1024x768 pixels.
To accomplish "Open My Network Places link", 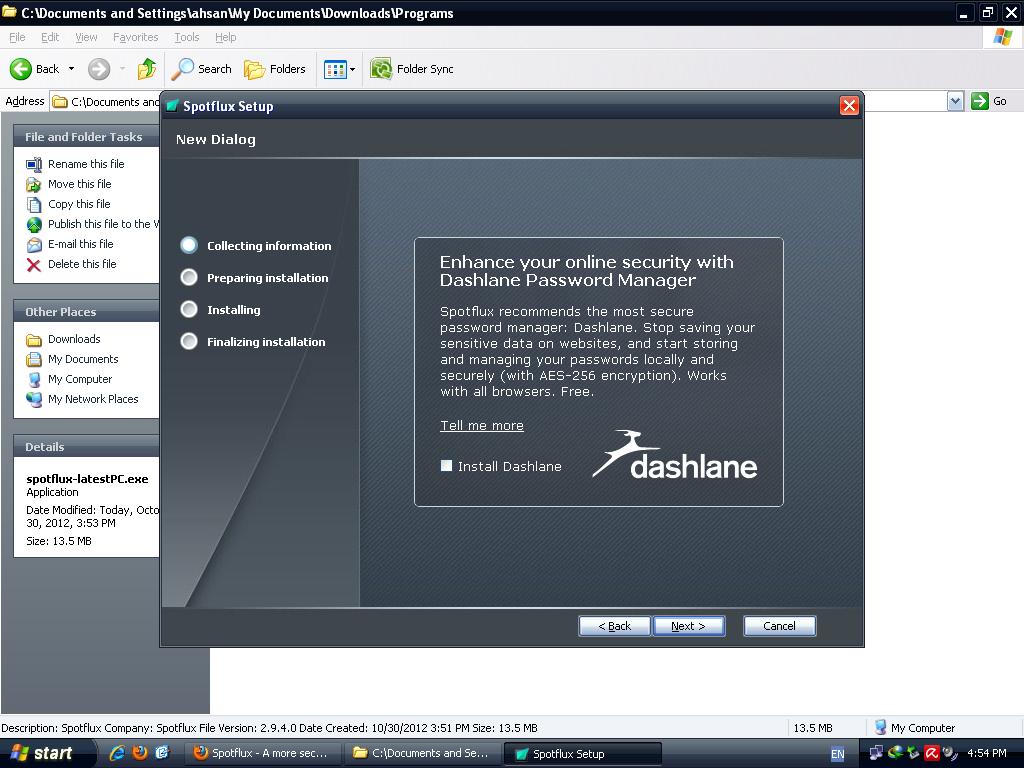I will [x=93, y=399].
